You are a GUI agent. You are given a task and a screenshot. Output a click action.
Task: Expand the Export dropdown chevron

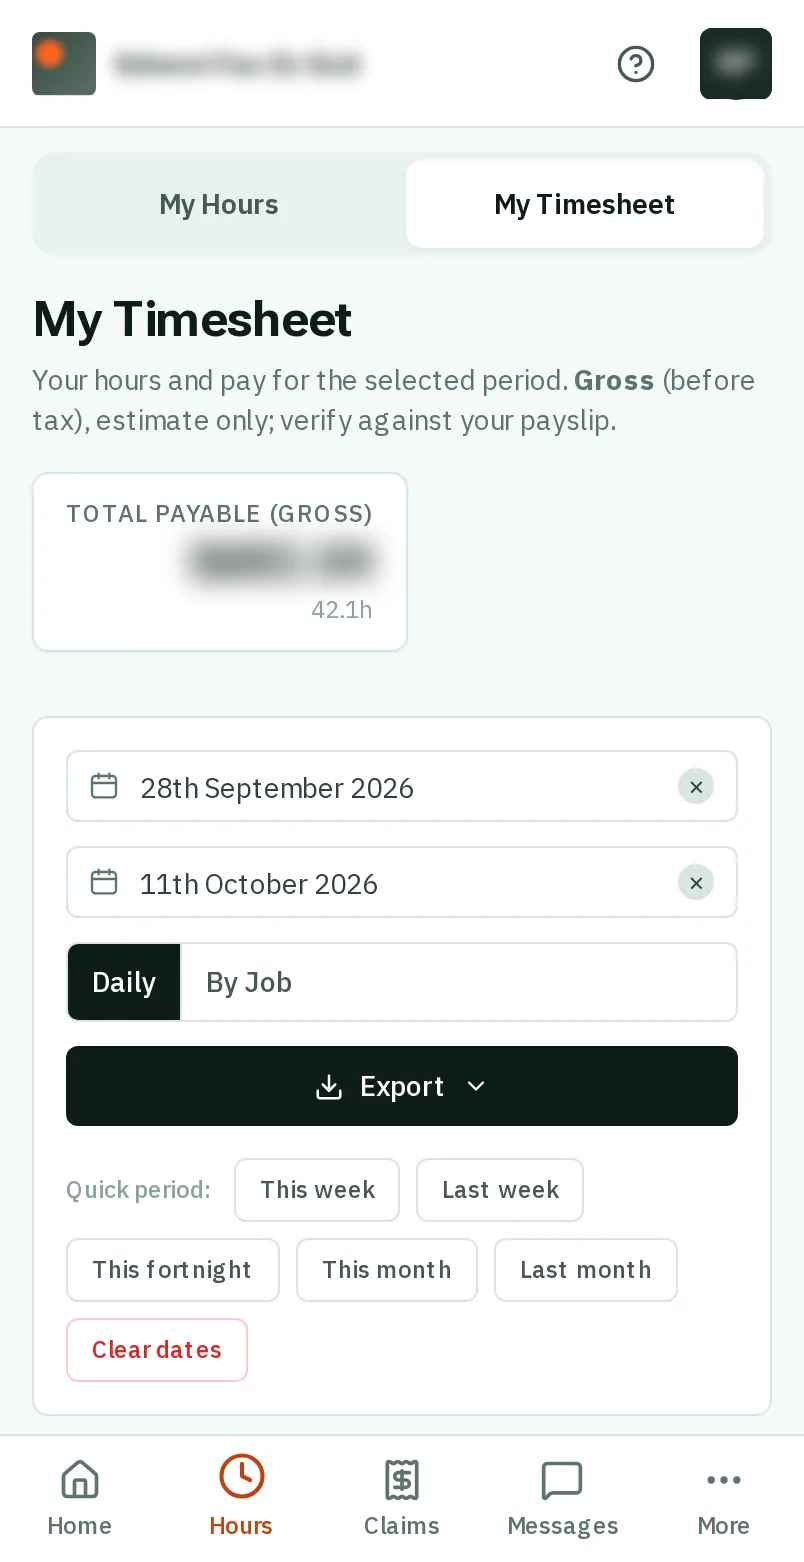476,1086
